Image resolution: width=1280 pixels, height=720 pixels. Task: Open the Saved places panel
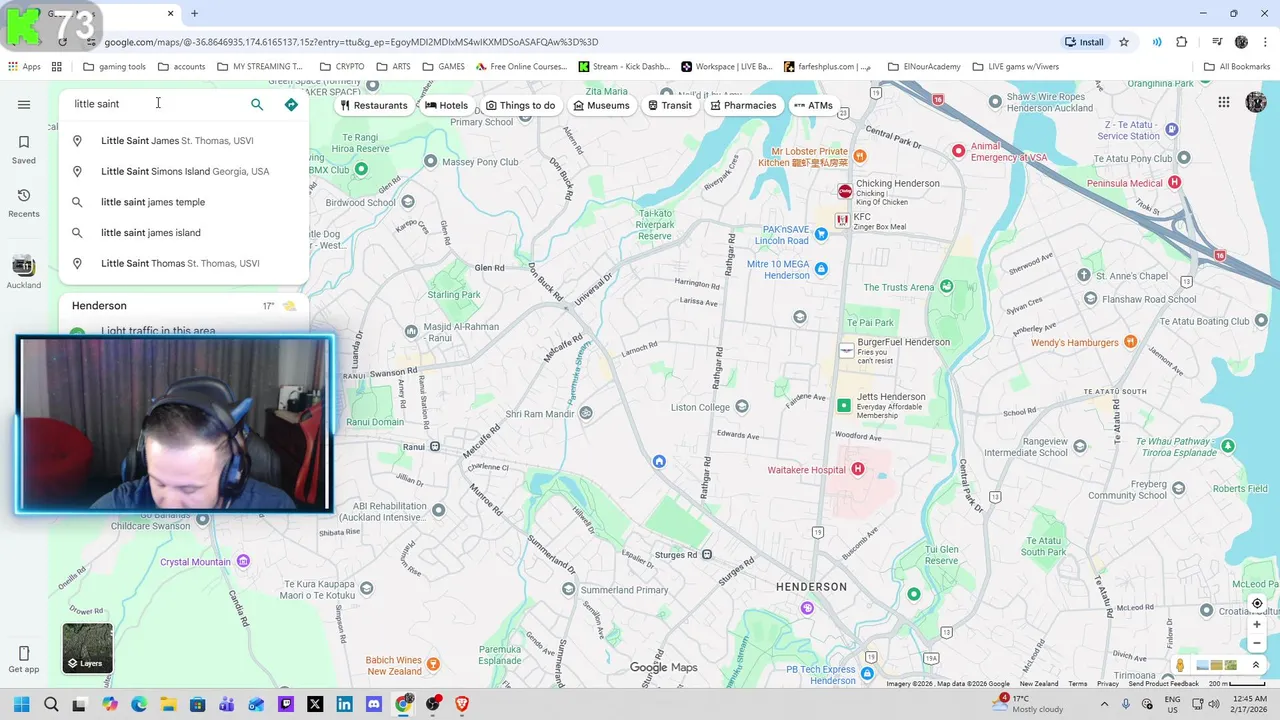coord(24,149)
